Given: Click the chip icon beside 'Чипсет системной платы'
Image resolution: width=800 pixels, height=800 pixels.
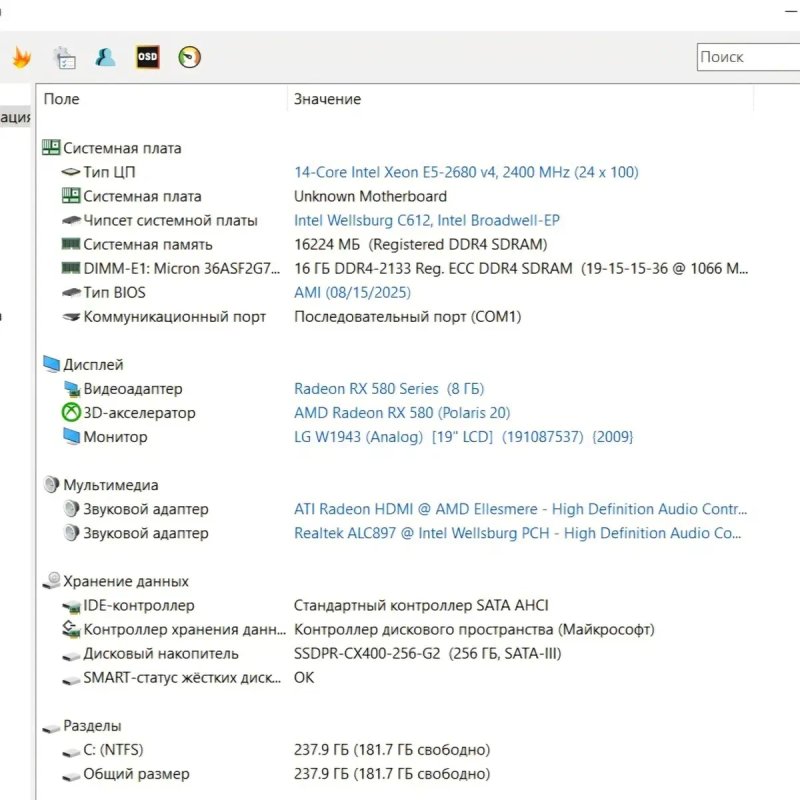Looking at the screenshot, I should tap(71, 220).
